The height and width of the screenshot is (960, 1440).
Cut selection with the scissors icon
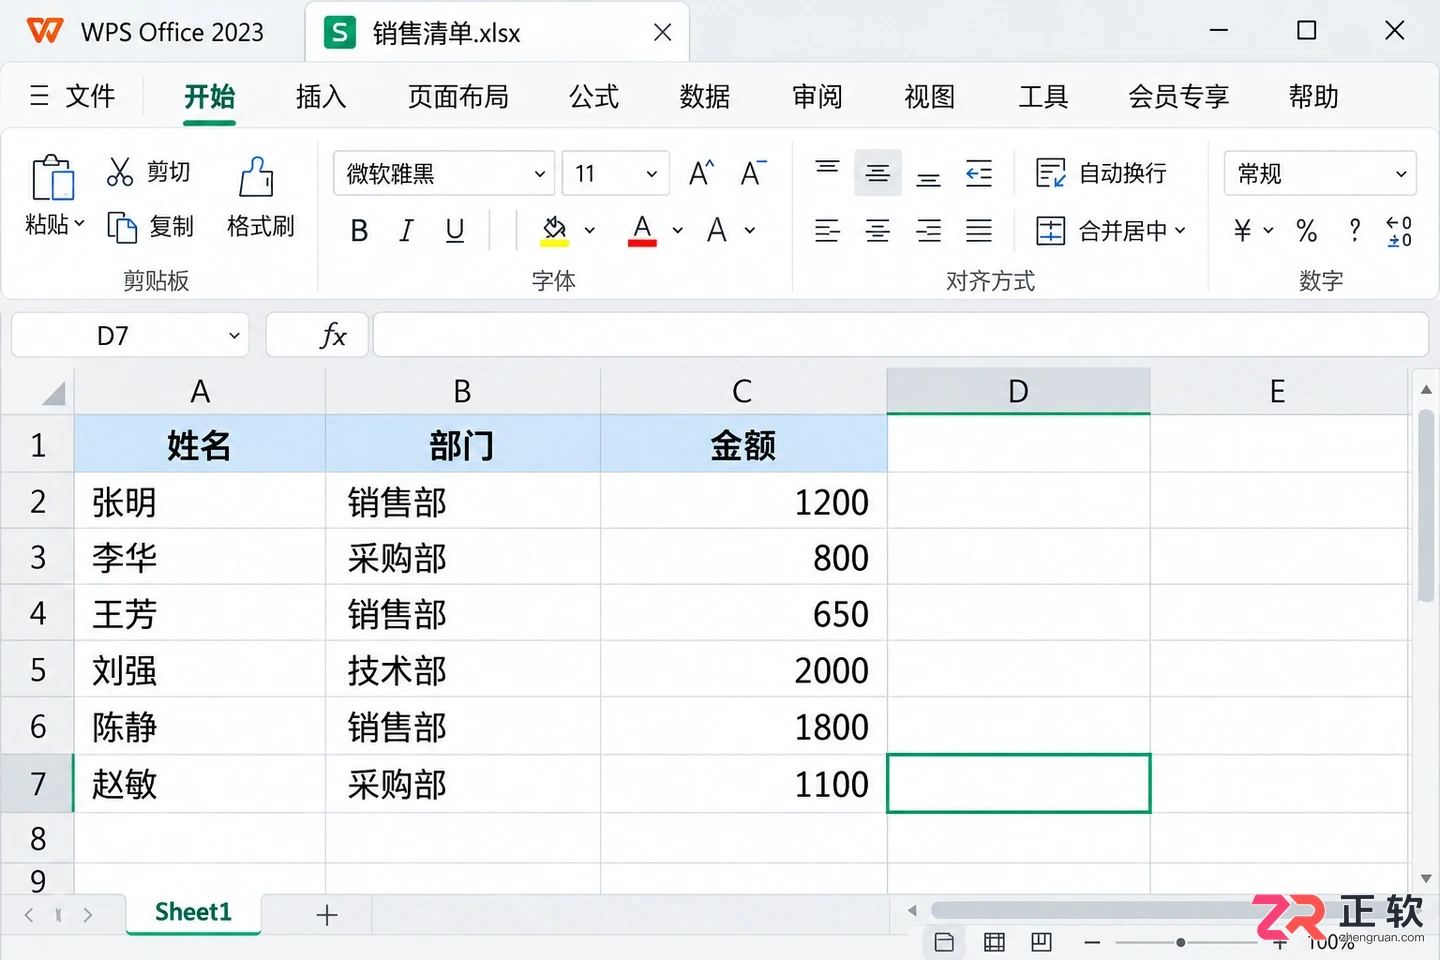(x=120, y=172)
